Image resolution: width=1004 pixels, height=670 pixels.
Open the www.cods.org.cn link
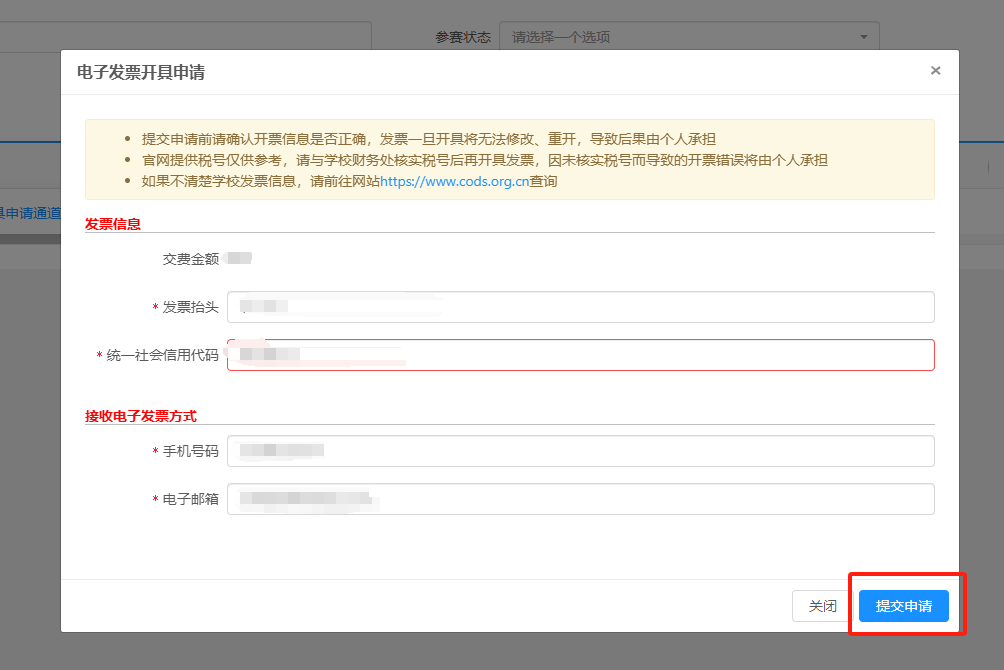453,181
